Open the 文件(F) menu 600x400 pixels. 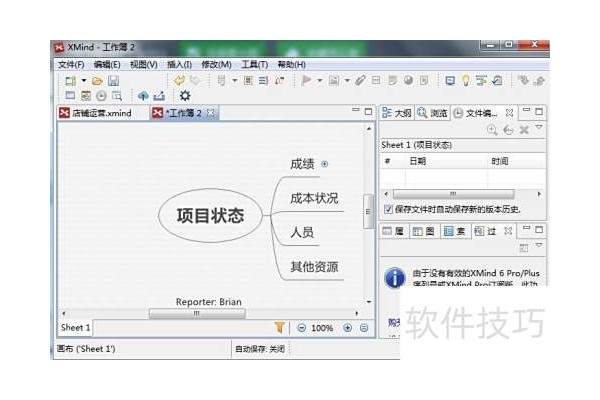pyautogui.click(x=71, y=65)
